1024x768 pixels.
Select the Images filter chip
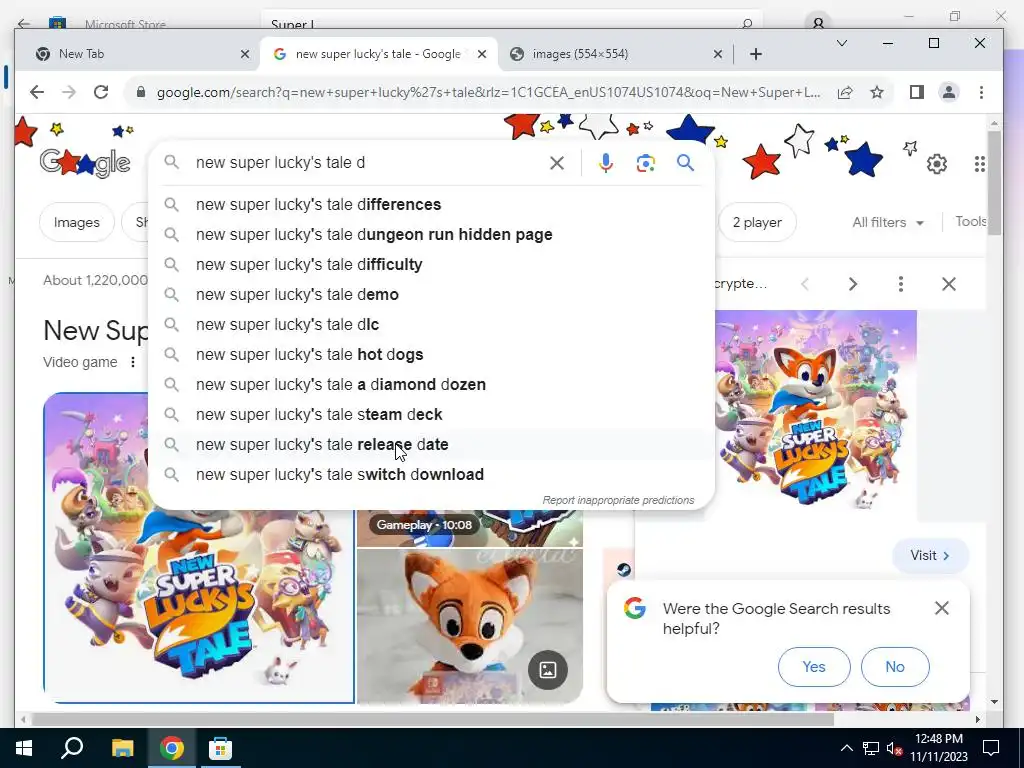tap(76, 222)
